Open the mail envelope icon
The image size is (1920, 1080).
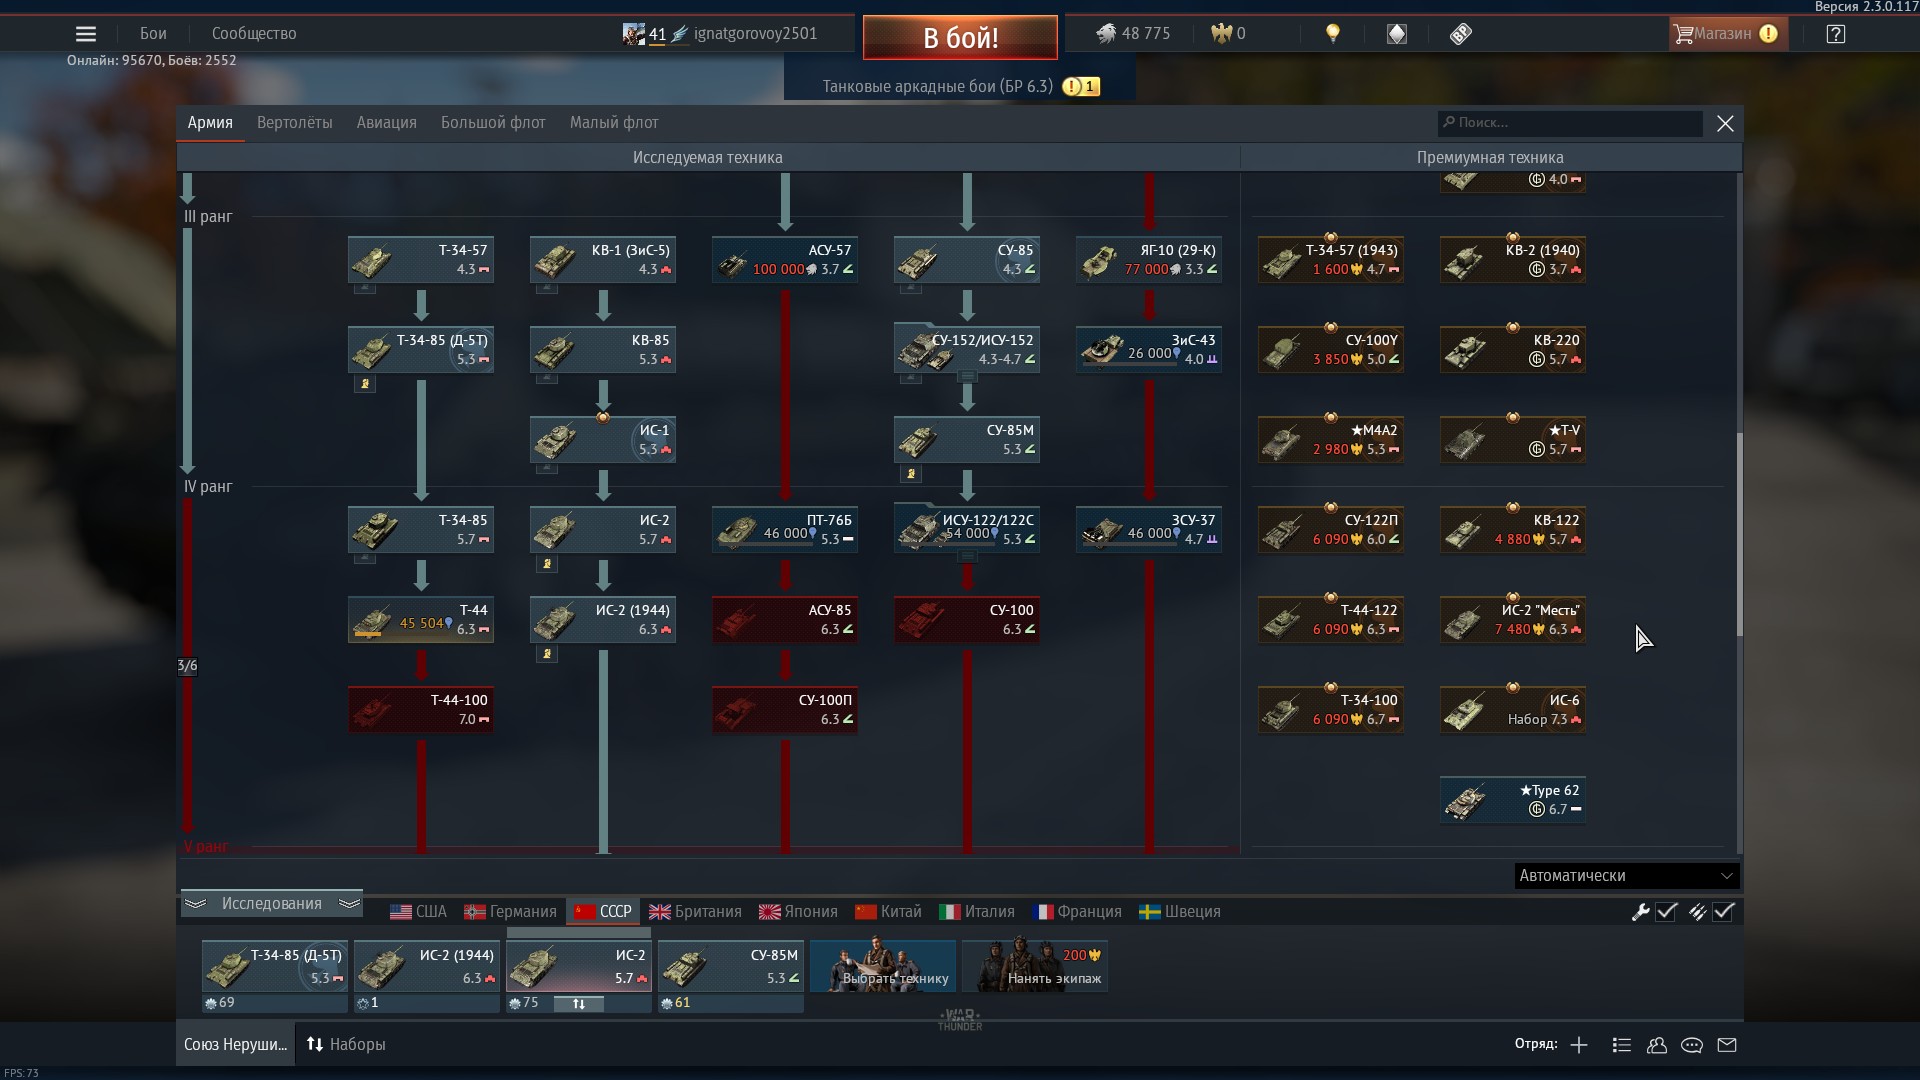pos(1727,1045)
